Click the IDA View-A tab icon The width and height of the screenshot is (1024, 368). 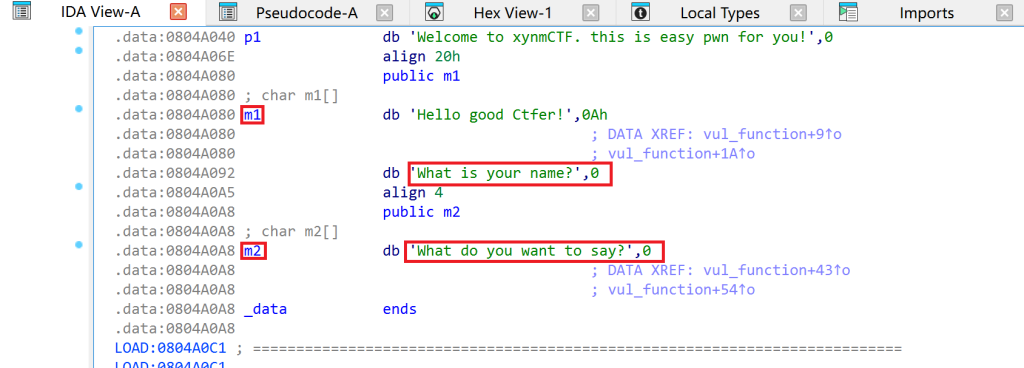point(22,12)
